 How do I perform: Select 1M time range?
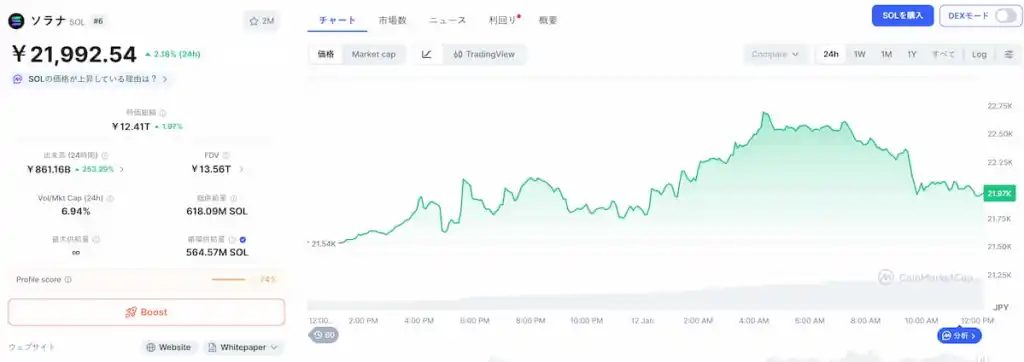point(886,54)
